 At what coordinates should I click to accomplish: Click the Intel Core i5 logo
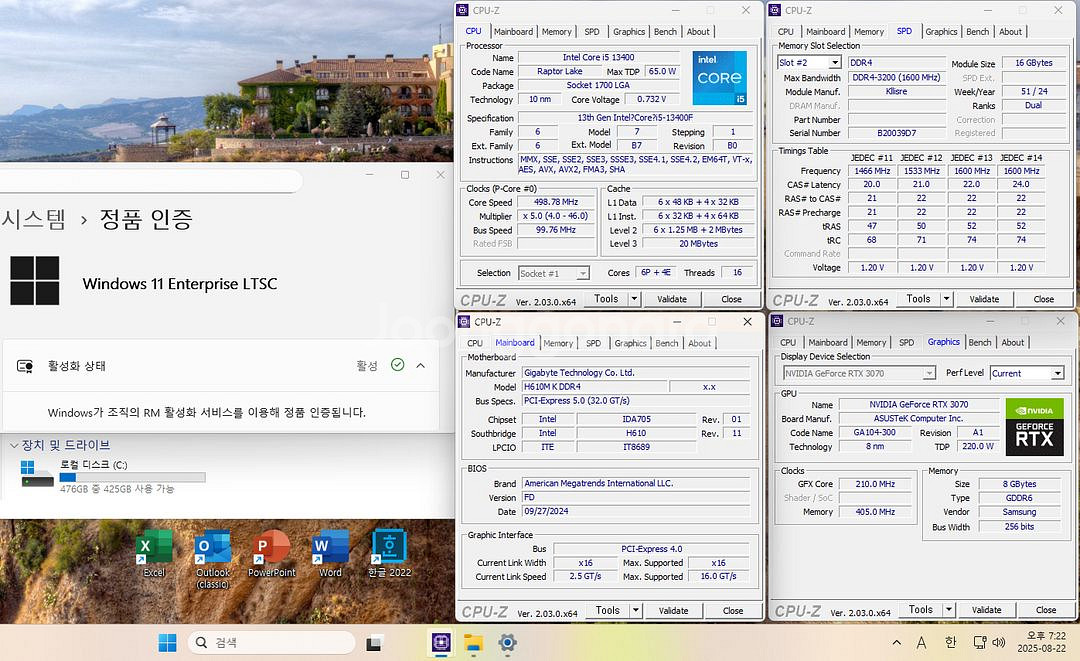pyautogui.click(x=719, y=78)
